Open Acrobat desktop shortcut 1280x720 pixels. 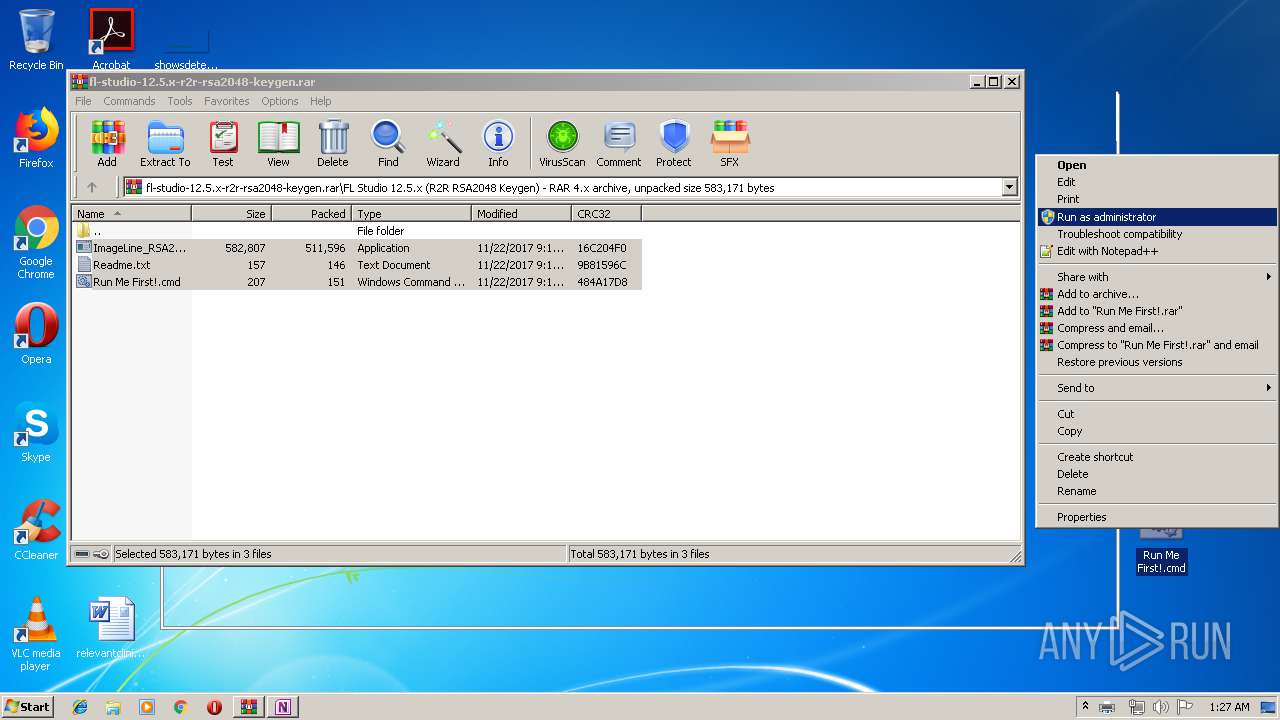(111, 40)
